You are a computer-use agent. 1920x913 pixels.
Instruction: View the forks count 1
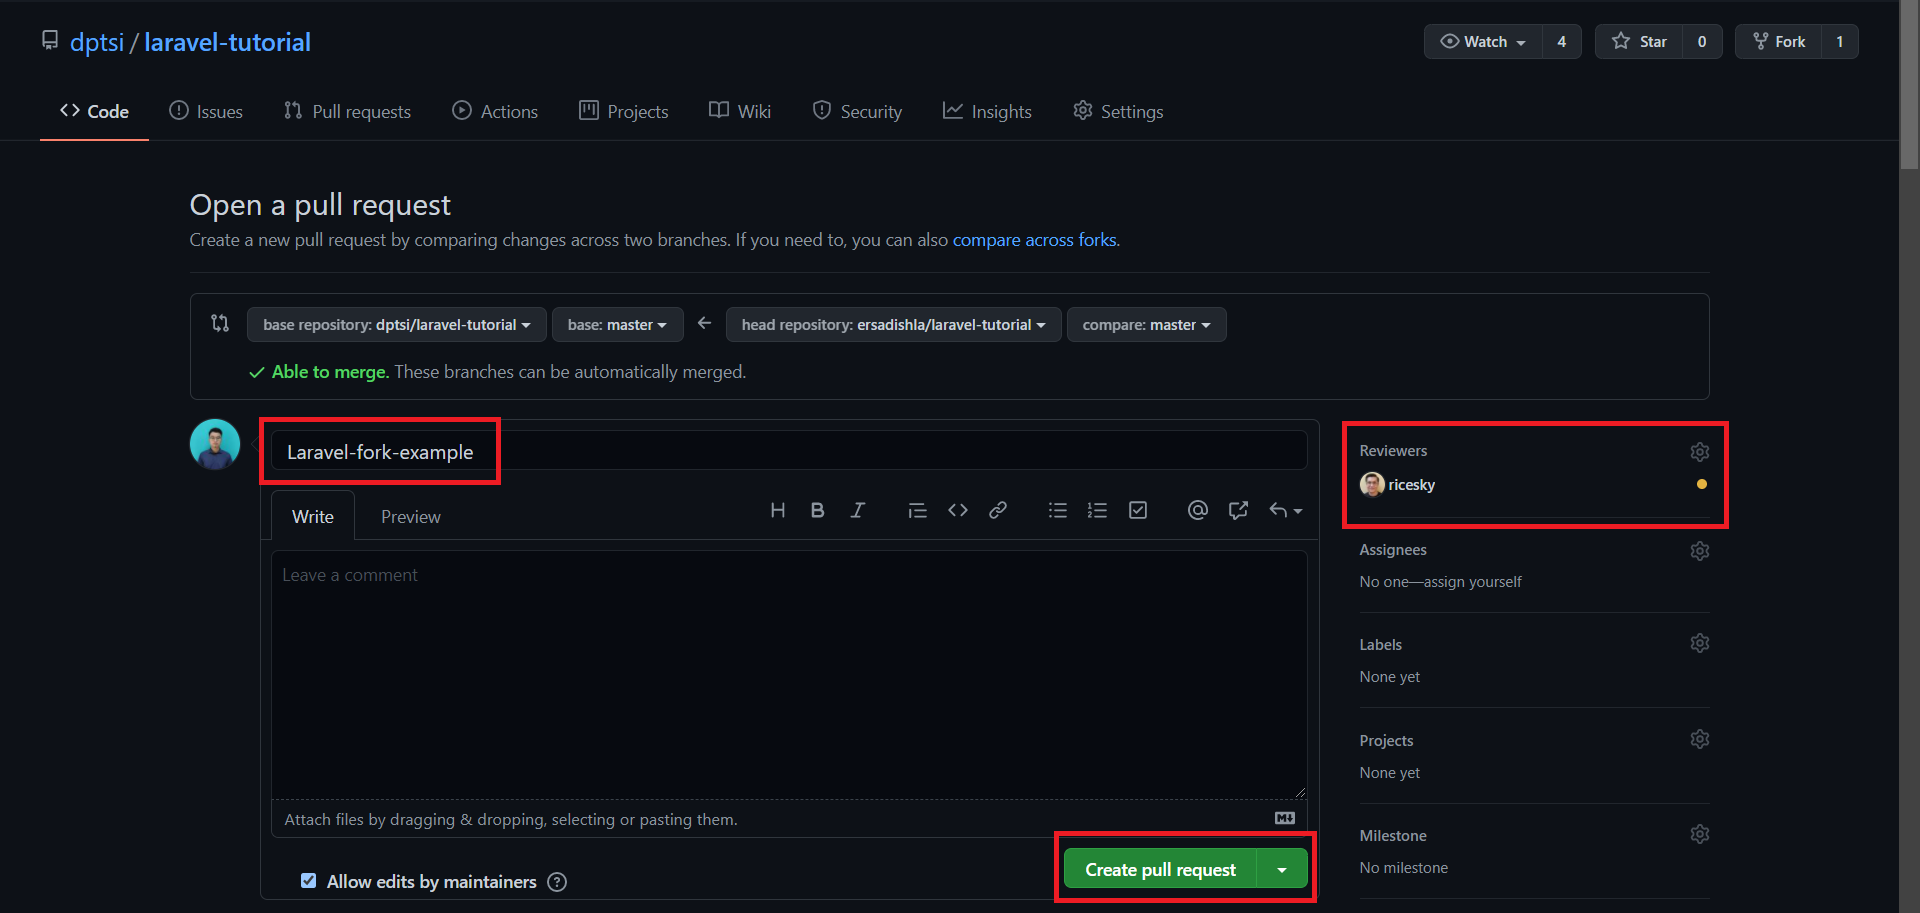pyautogui.click(x=1840, y=42)
